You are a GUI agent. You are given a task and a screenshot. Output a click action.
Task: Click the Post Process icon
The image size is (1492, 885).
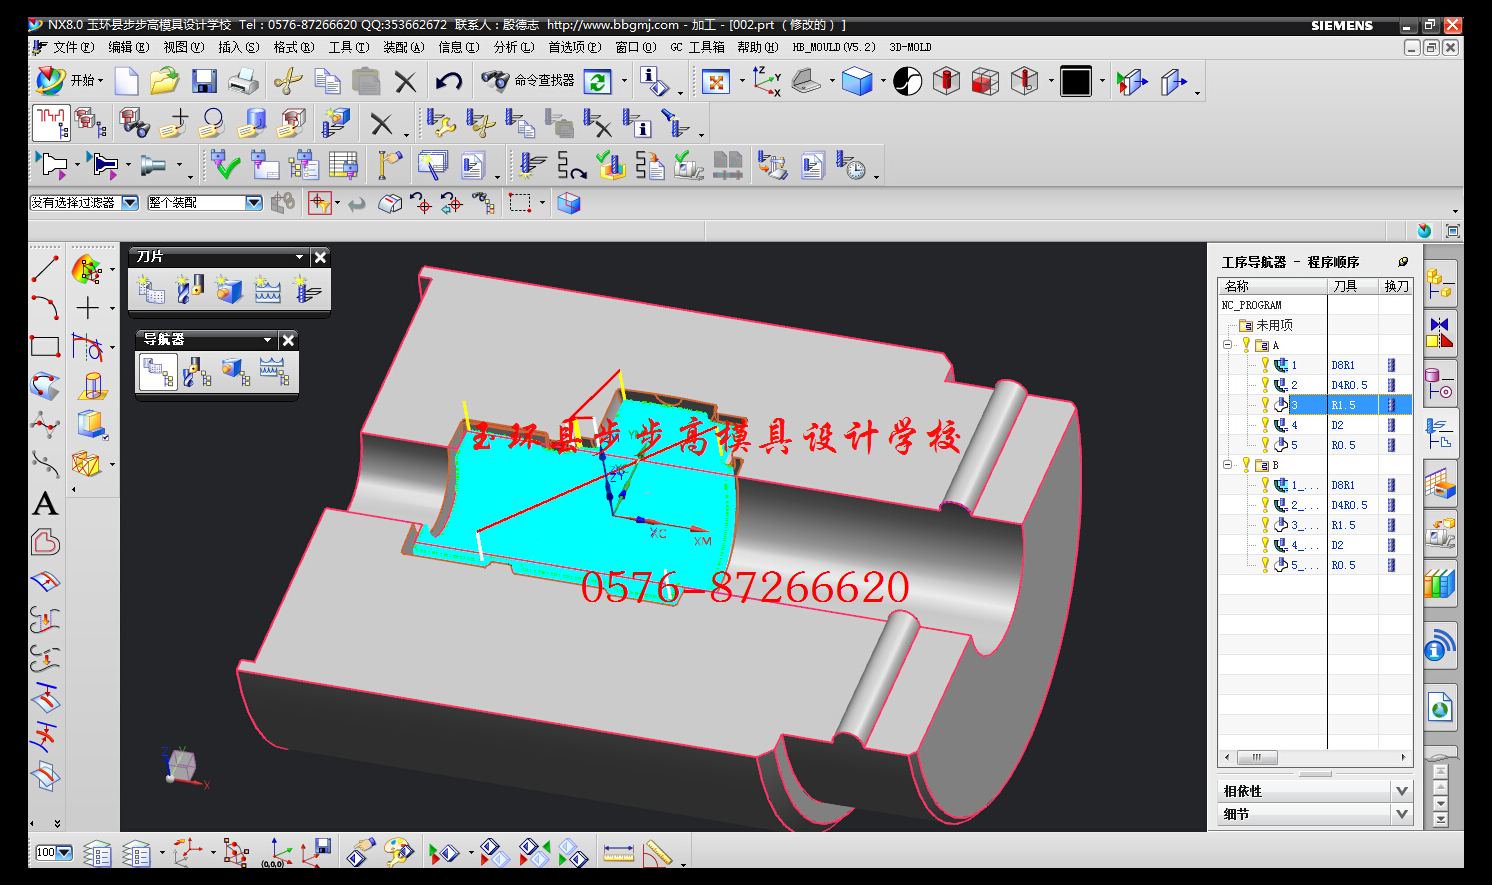coord(772,165)
